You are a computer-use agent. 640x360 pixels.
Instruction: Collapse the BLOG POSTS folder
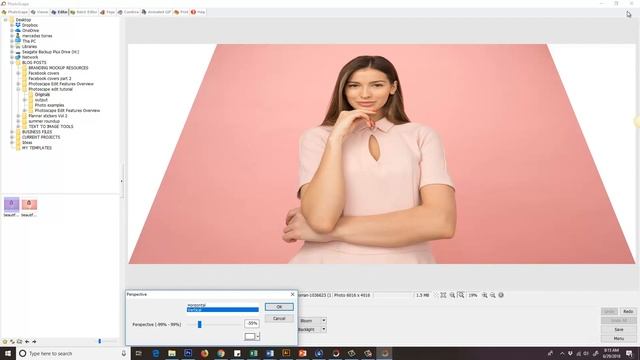coord(12,63)
